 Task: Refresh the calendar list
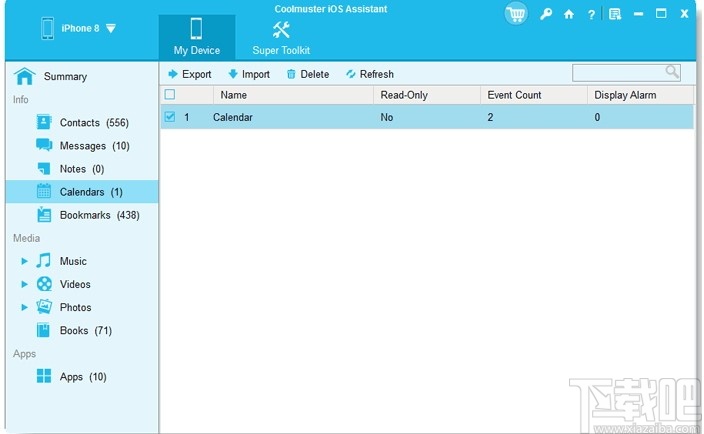point(370,74)
